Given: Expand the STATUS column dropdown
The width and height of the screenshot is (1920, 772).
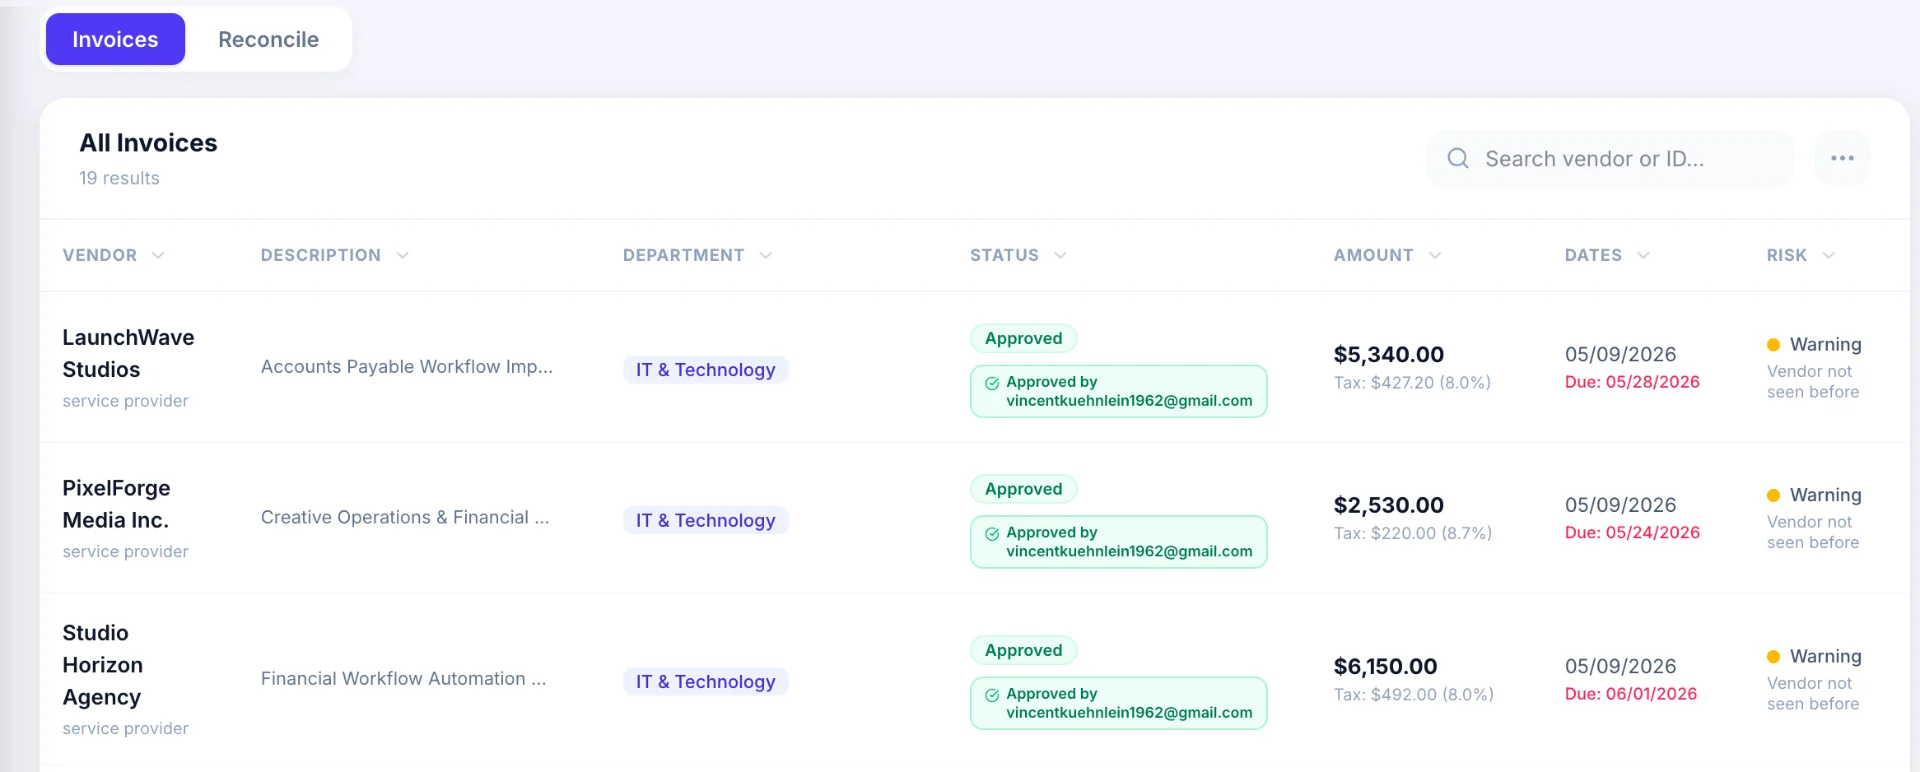Looking at the screenshot, I should [1060, 255].
